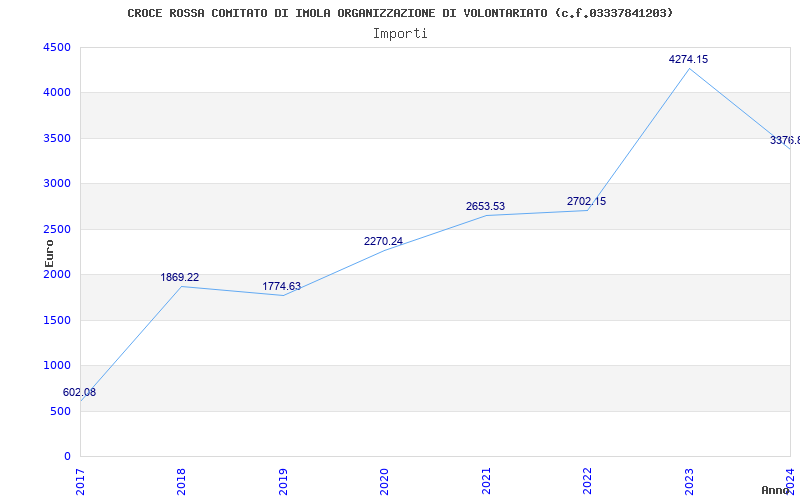Click the 0 y-axis tick label
Screen dimensions: 800x500
(x=67, y=456)
